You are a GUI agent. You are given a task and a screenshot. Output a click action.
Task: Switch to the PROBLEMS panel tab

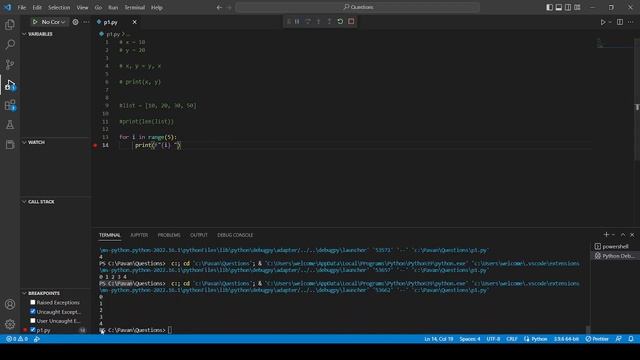tap(169, 235)
